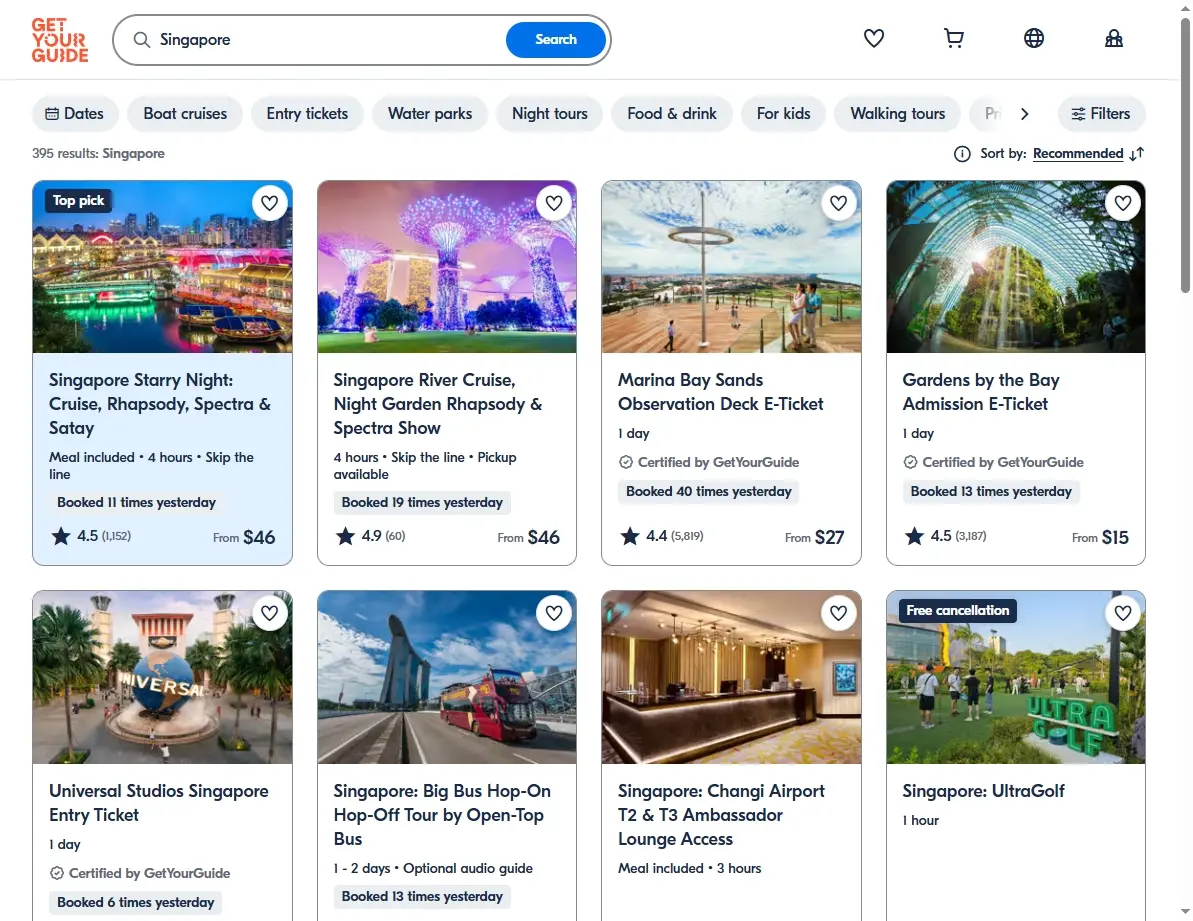1193x921 pixels.
Task: Favorite the Singapore UltraGolf activity
Action: pyautogui.click(x=1123, y=613)
